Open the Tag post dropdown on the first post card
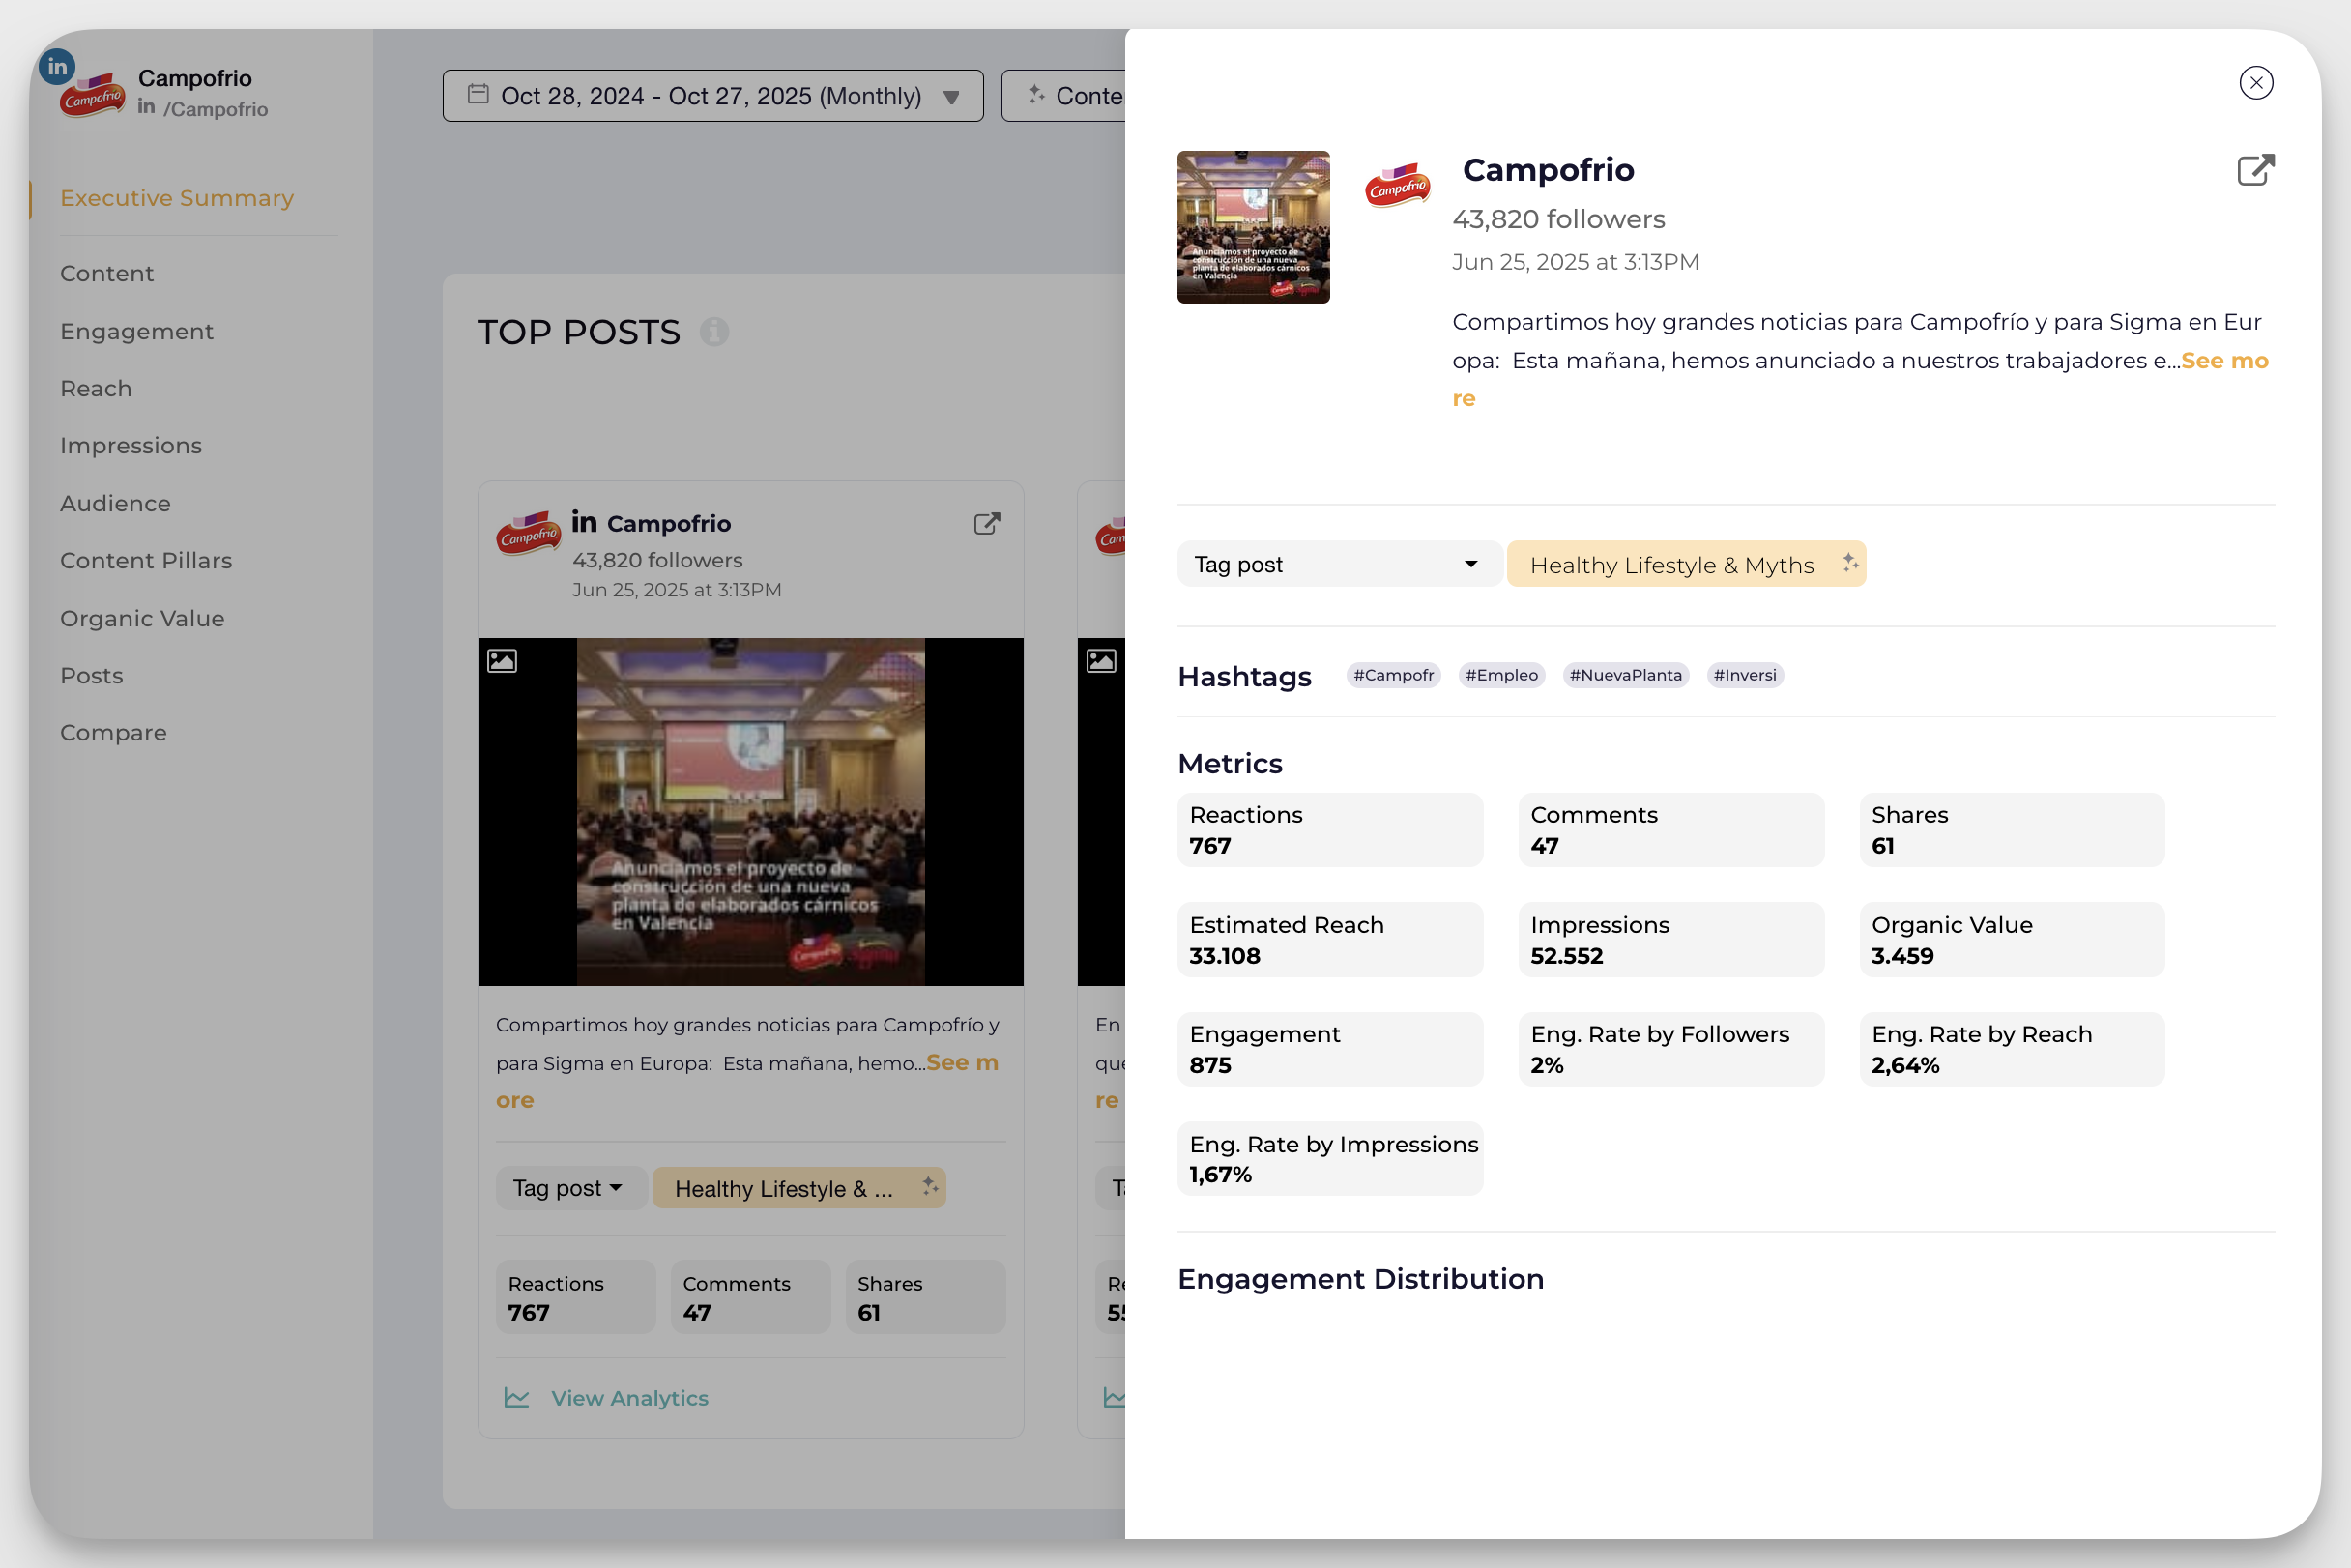 tap(570, 1187)
